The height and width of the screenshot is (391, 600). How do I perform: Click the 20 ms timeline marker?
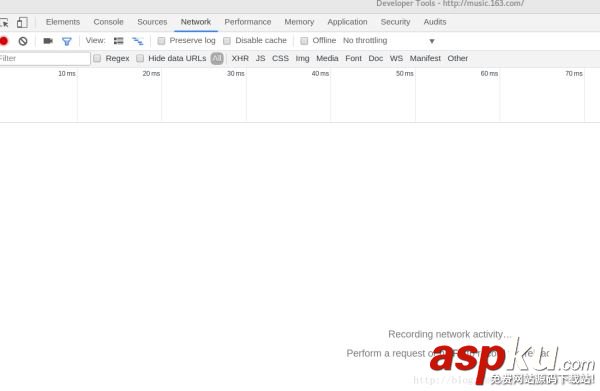(151, 73)
